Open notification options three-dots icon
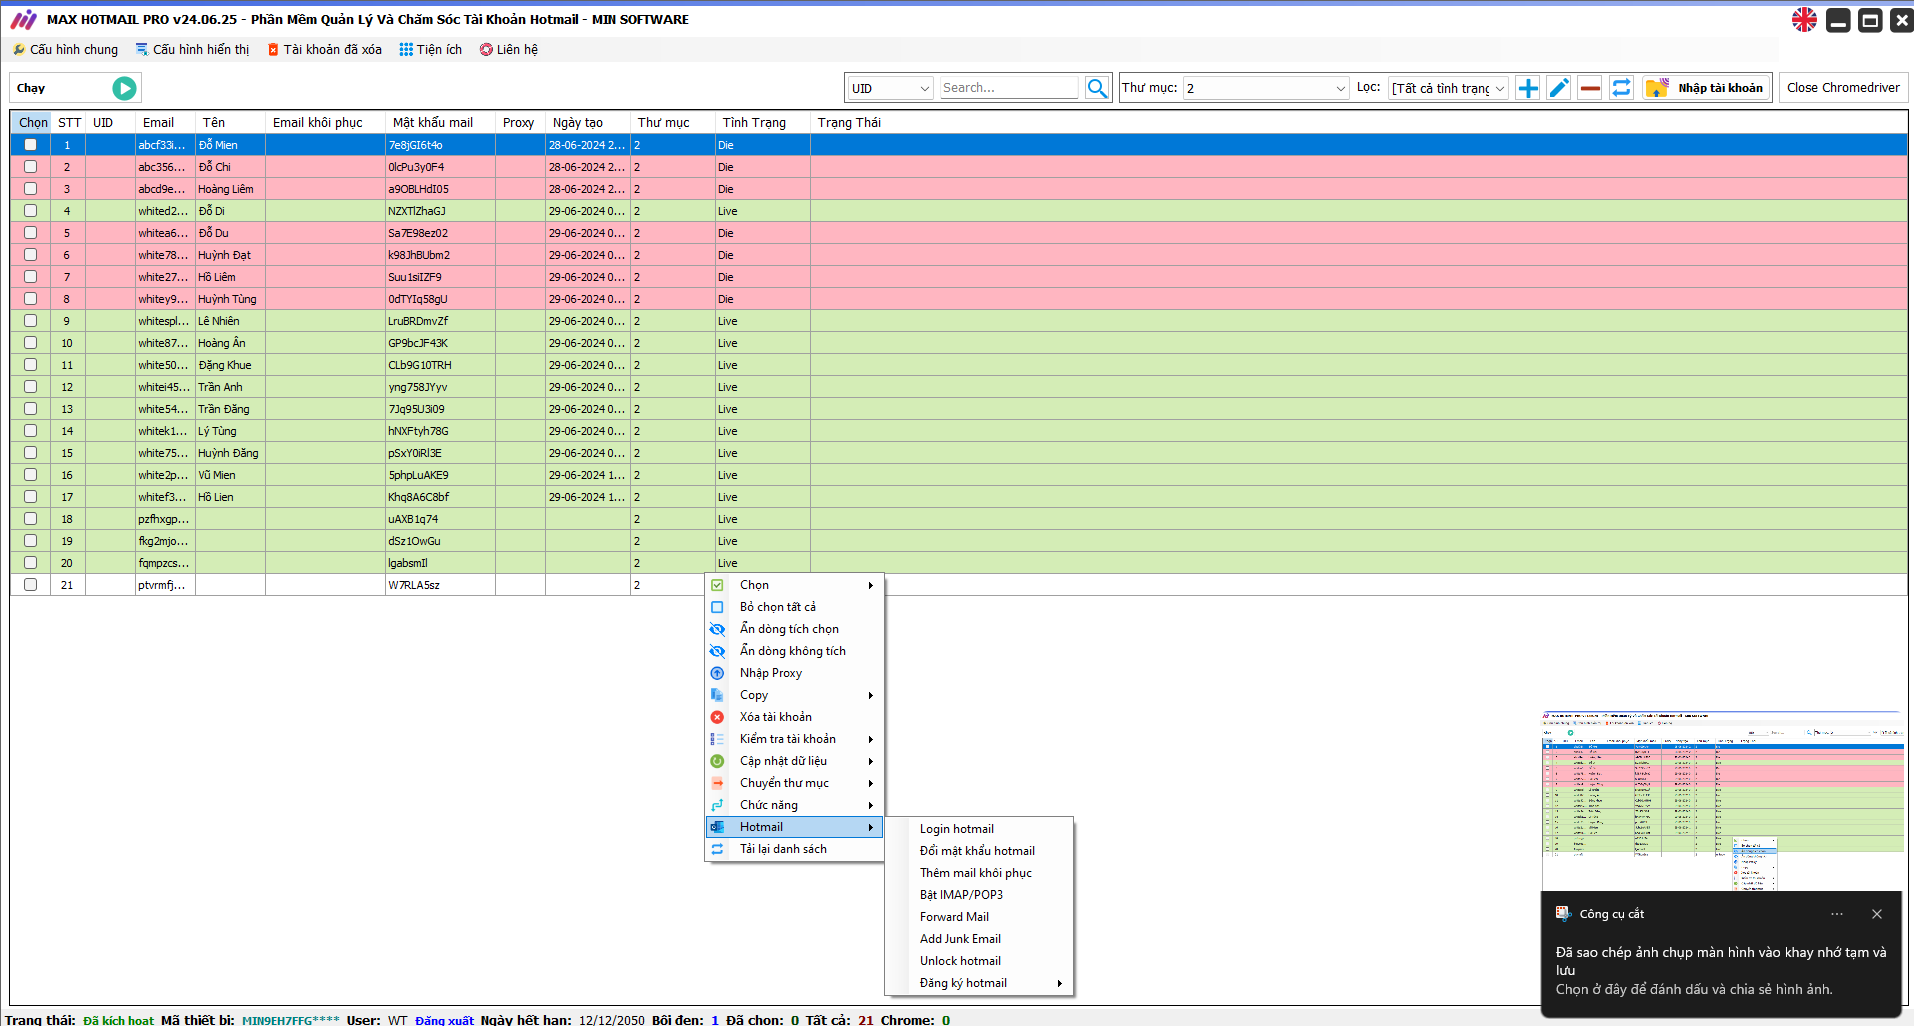 click(1837, 914)
